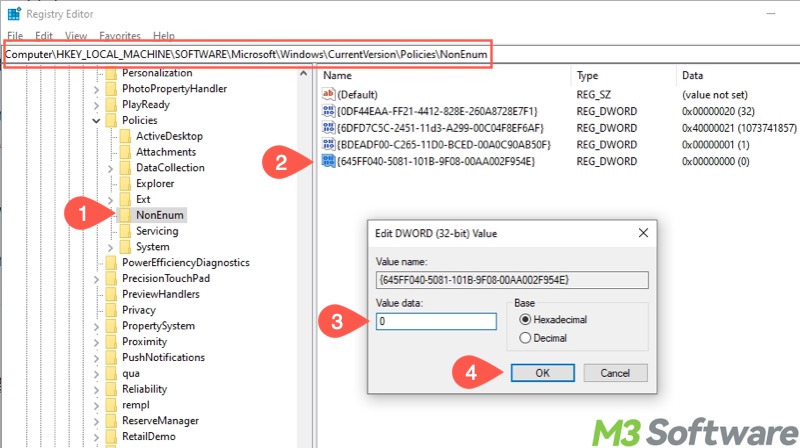Select the Decimal base radio button
The height and width of the screenshot is (448, 800).
(526, 339)
